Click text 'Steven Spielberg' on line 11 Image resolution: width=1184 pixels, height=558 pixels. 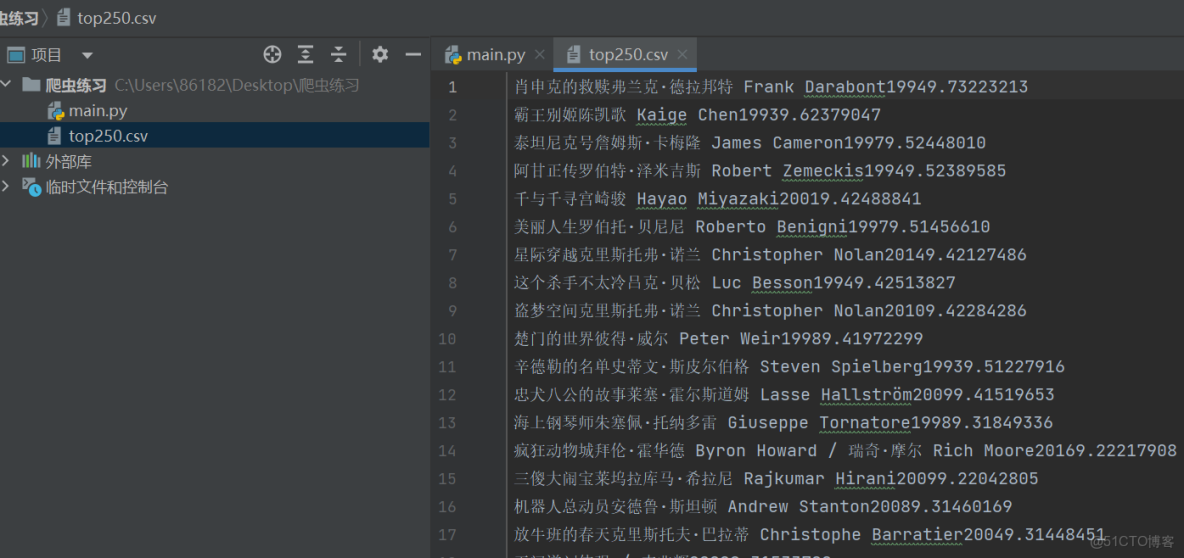tap(841, 366)
